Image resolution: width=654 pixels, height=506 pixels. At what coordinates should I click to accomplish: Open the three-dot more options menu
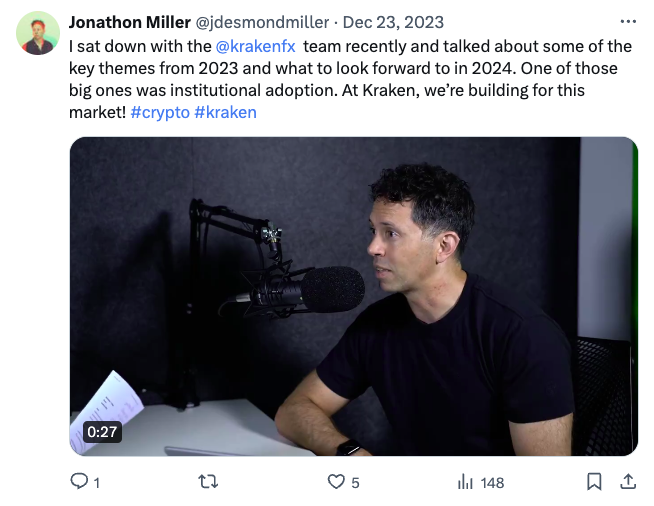pyautogui.click(x=628, y=22)
